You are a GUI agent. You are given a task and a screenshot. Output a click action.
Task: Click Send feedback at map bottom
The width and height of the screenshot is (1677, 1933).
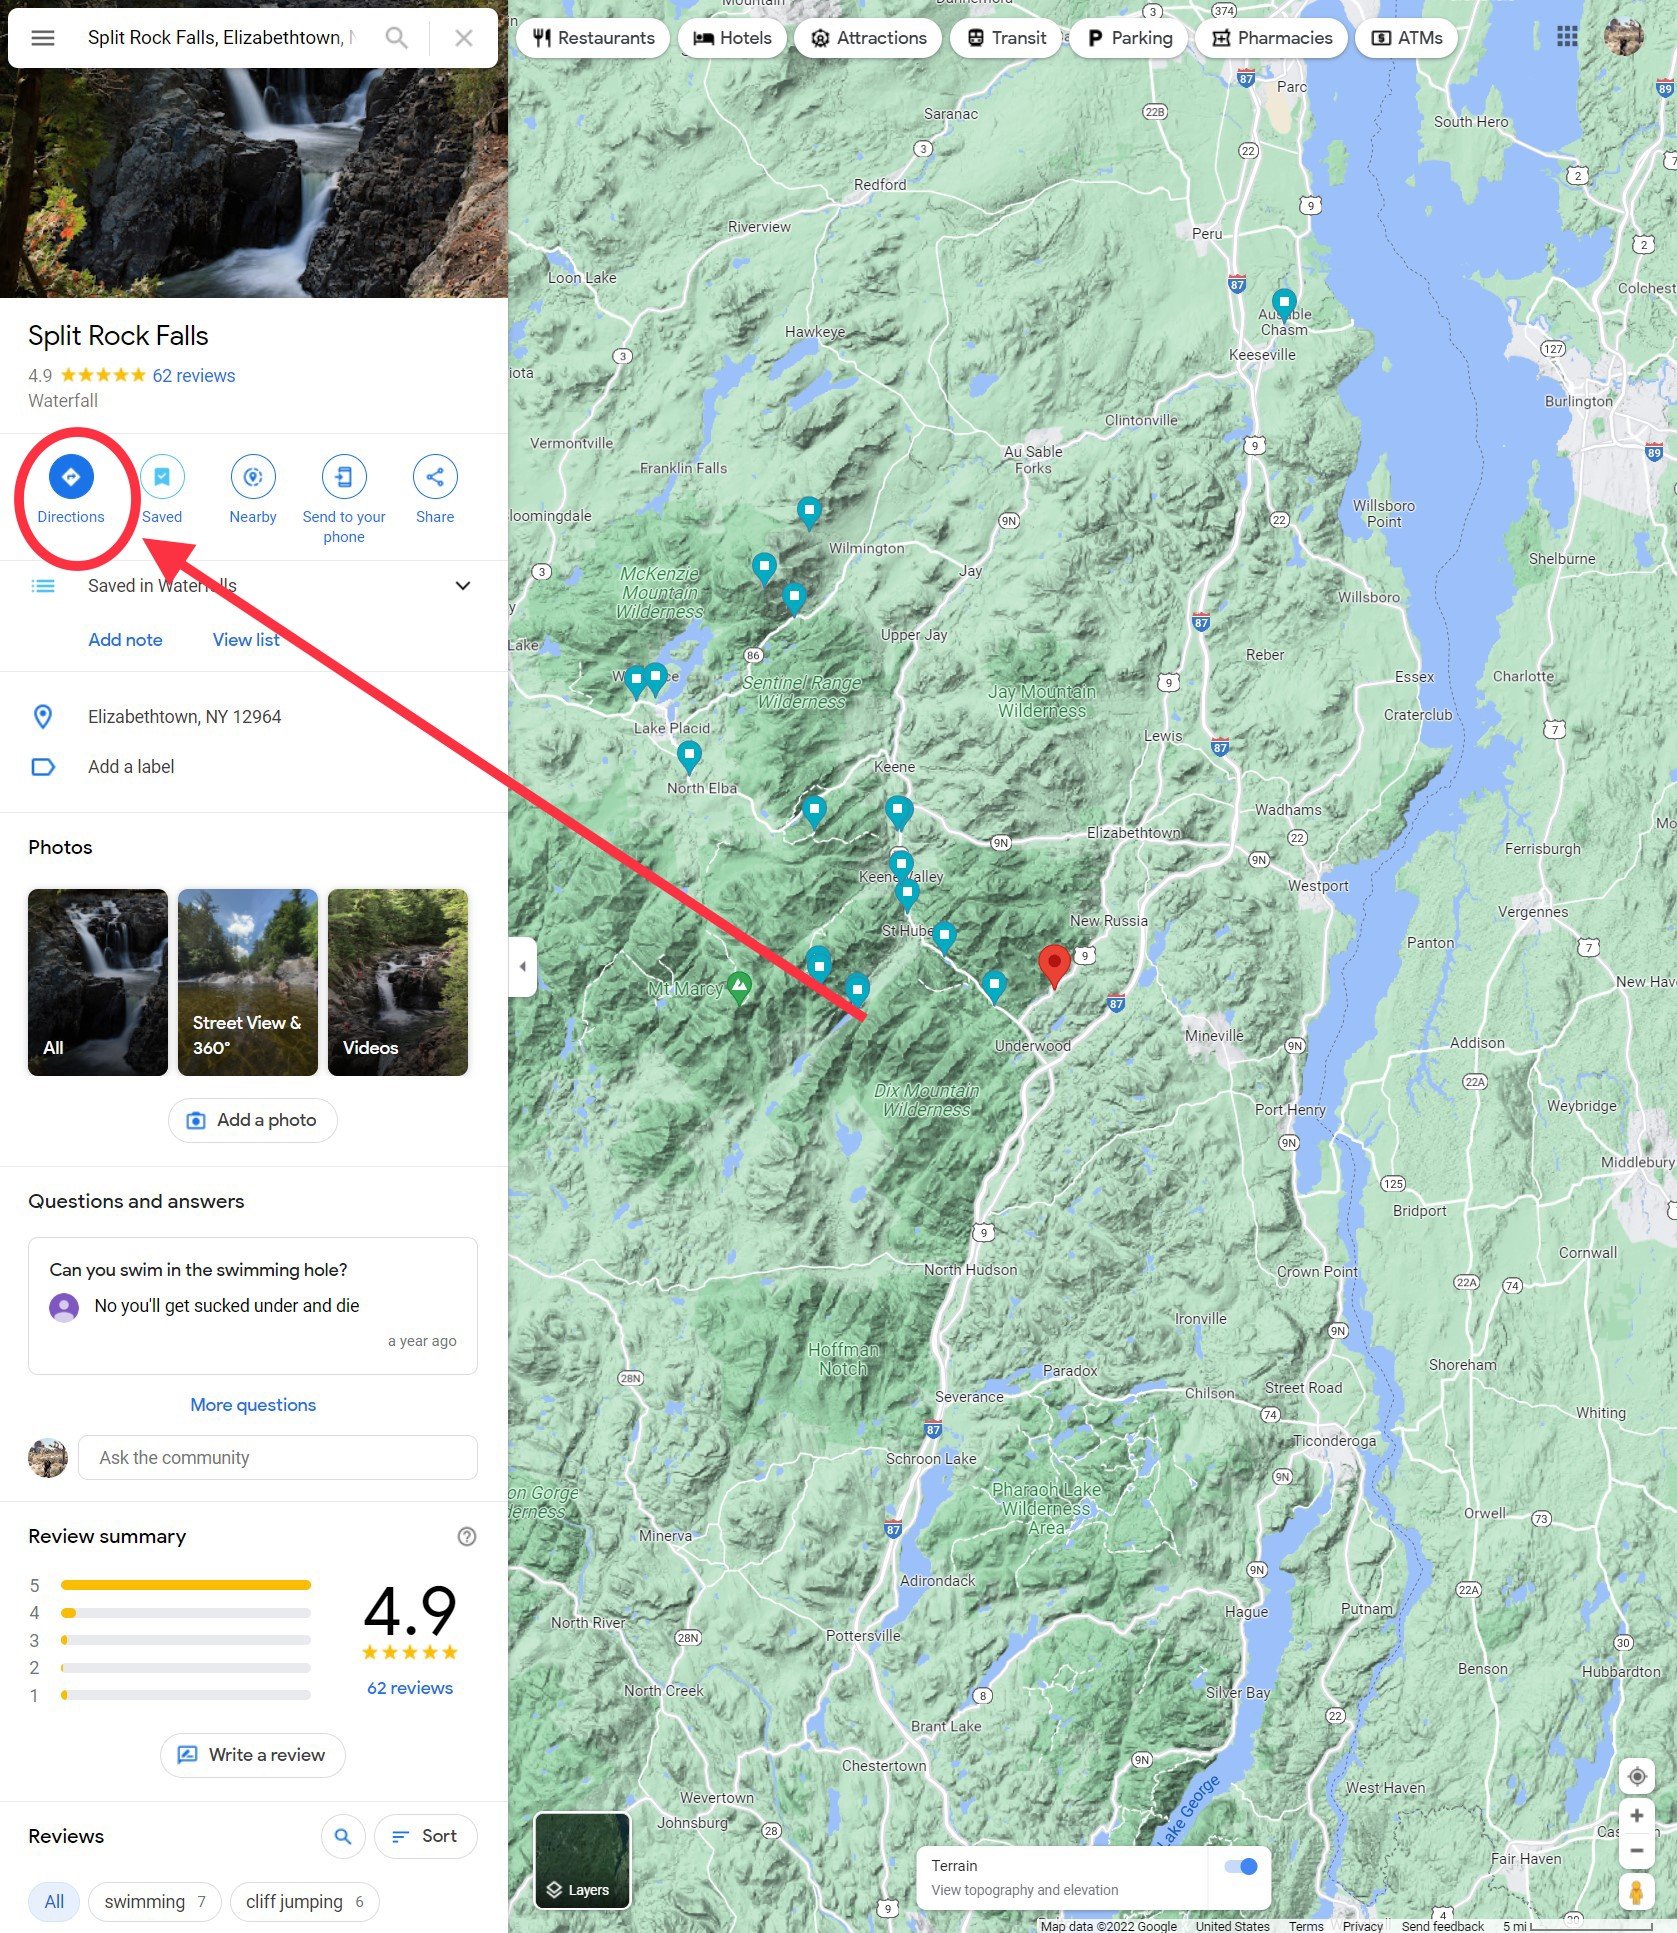coord(1442,1926)
